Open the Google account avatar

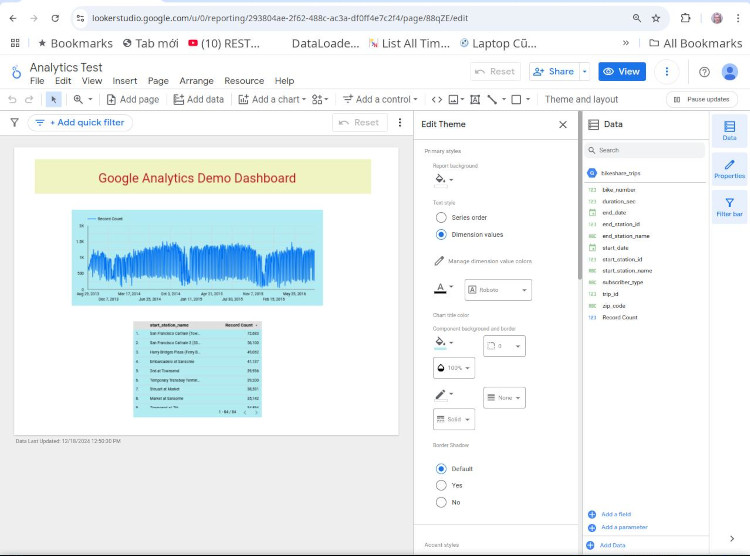(x=729, y=72)
